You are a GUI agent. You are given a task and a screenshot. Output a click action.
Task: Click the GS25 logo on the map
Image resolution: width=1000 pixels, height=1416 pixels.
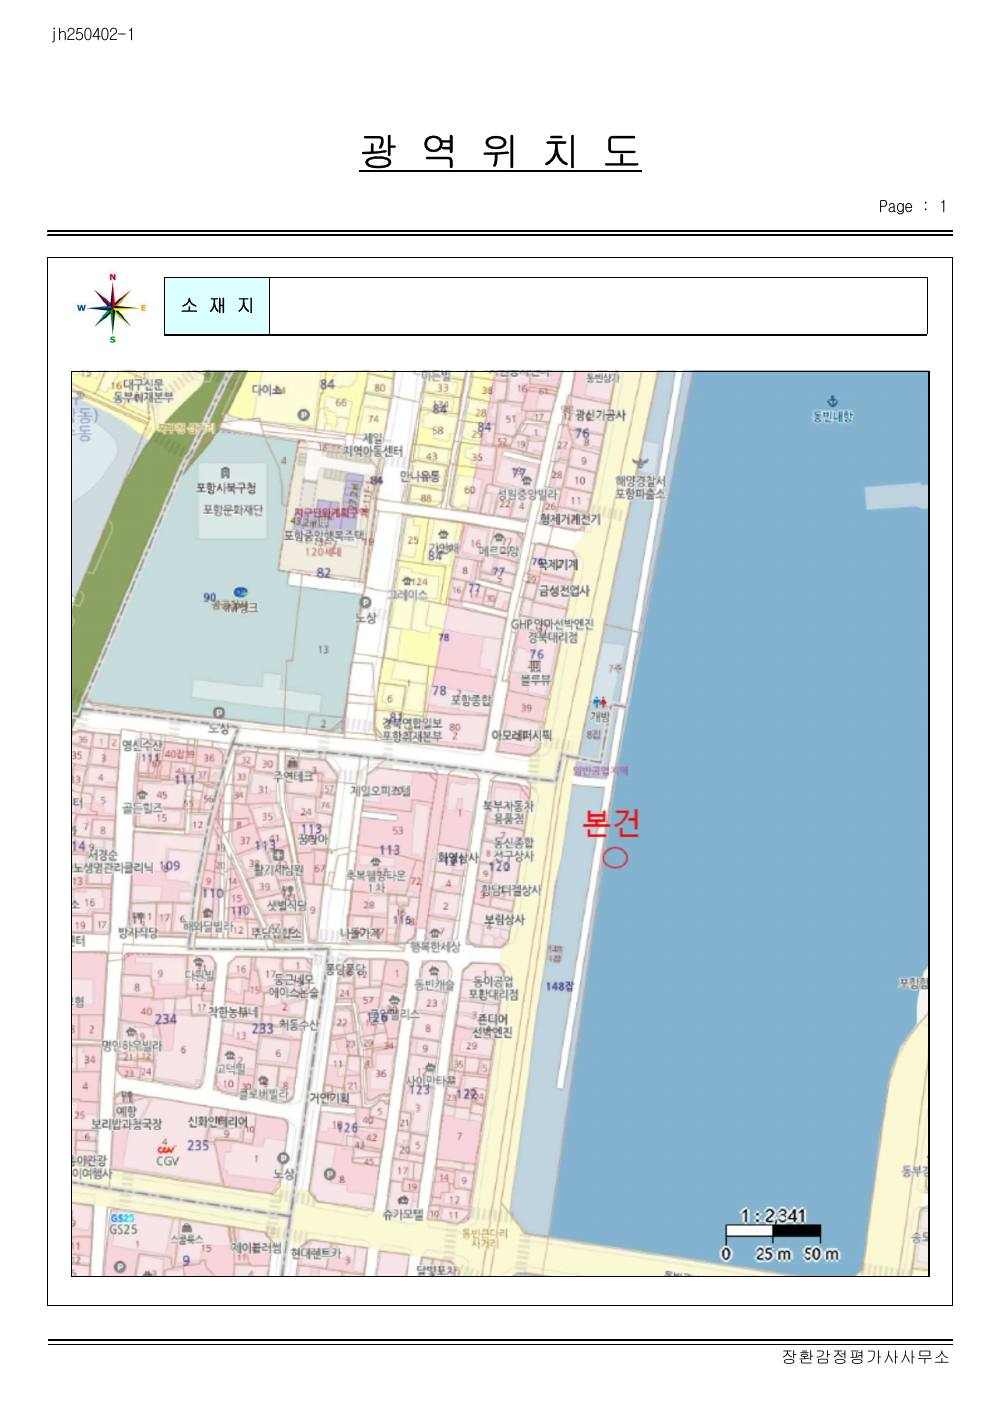123,1218
